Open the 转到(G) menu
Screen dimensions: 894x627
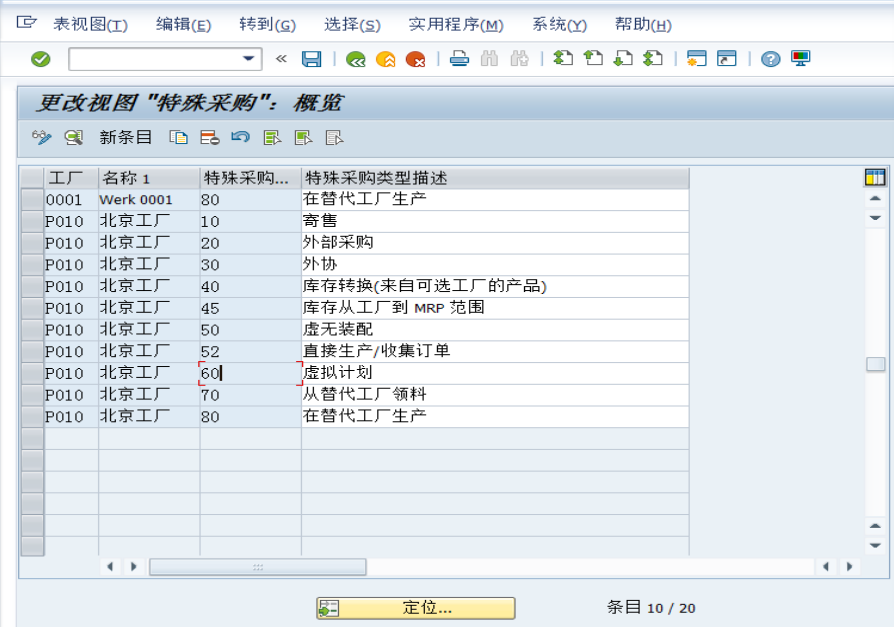pos(267,25)
